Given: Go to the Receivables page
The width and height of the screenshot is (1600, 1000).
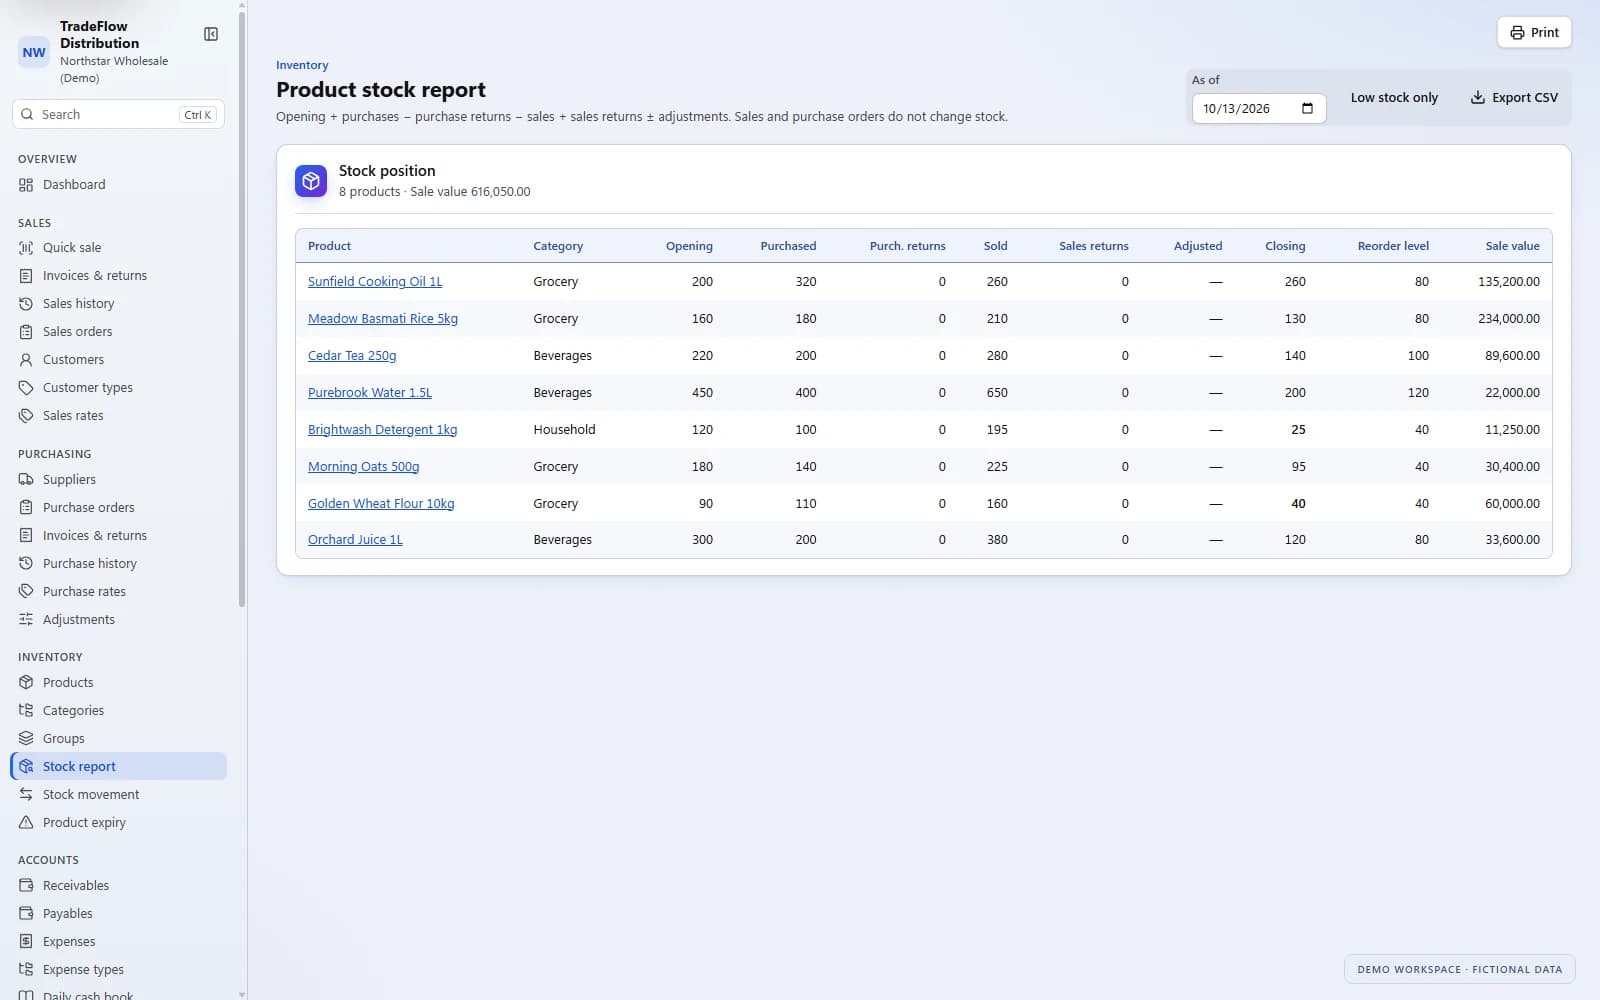Looking at the screenshot, I should click(x=120, y=886).
